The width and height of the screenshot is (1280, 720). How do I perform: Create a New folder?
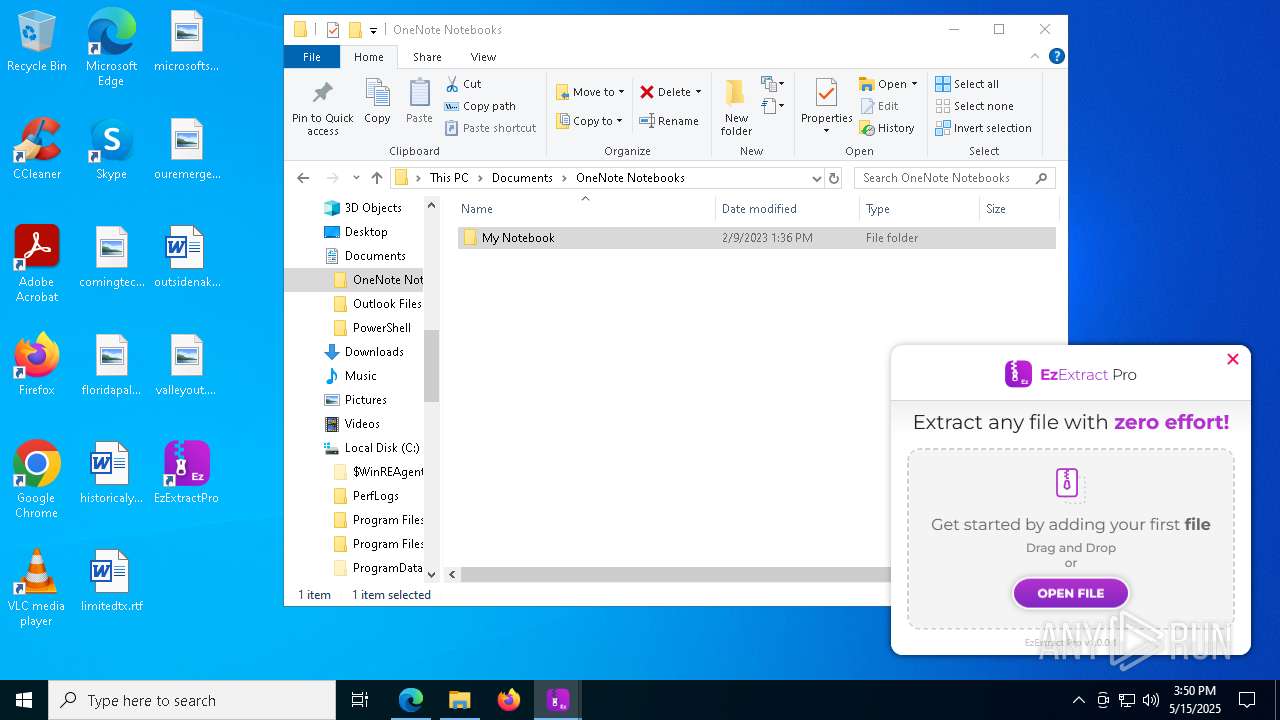[x=736, y=107]
